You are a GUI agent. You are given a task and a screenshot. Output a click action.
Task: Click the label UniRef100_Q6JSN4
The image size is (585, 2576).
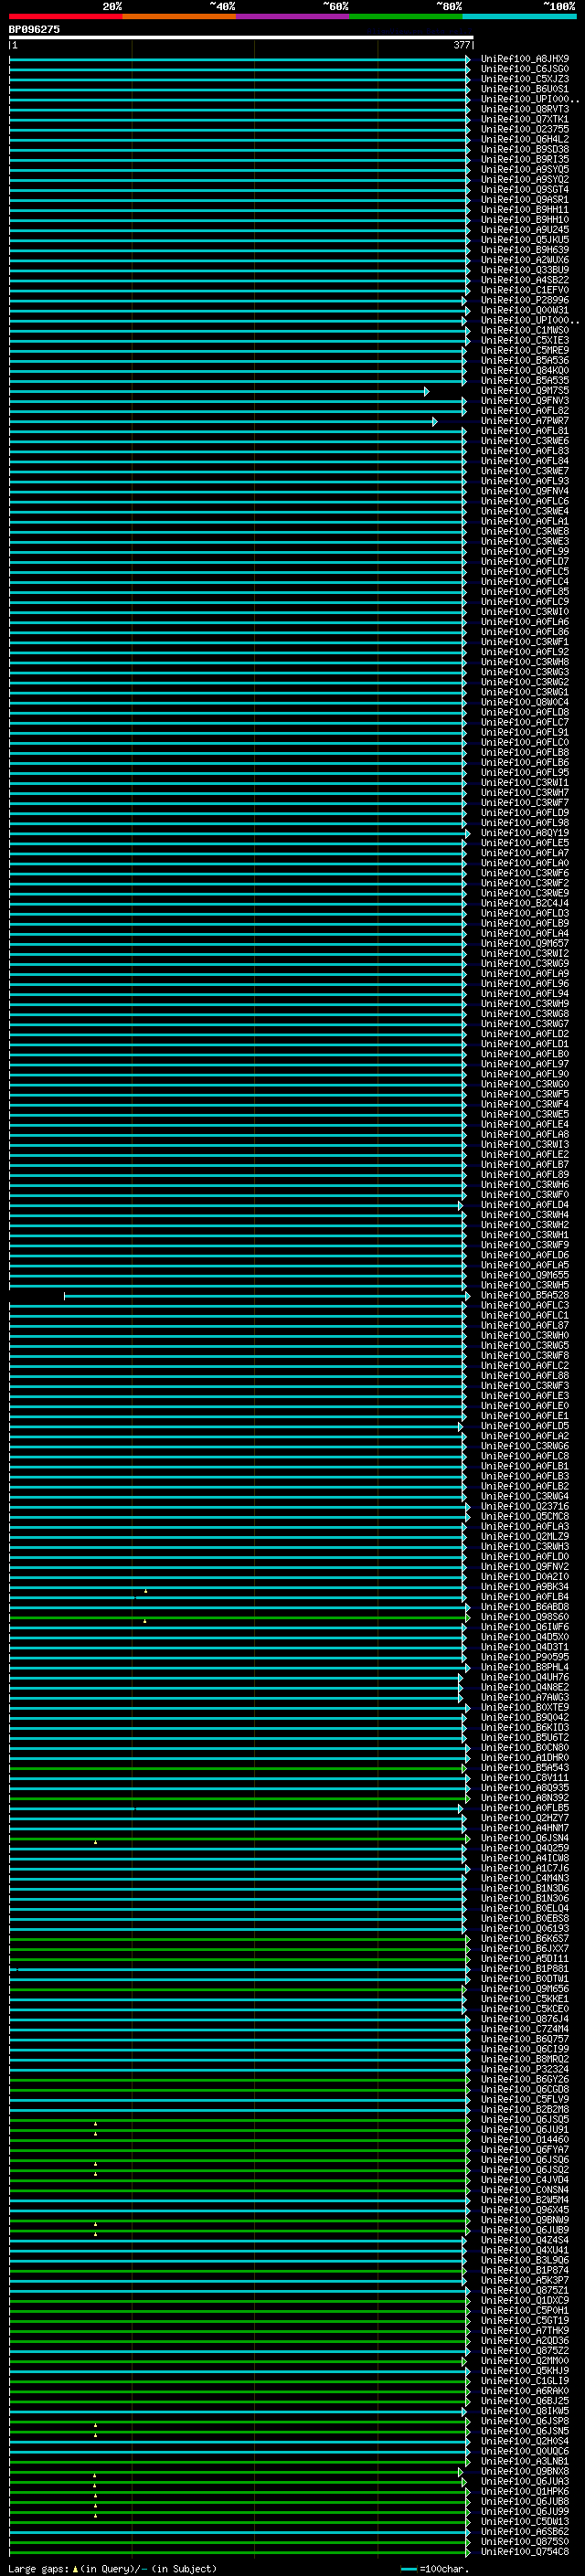[x=525, y=1838]
